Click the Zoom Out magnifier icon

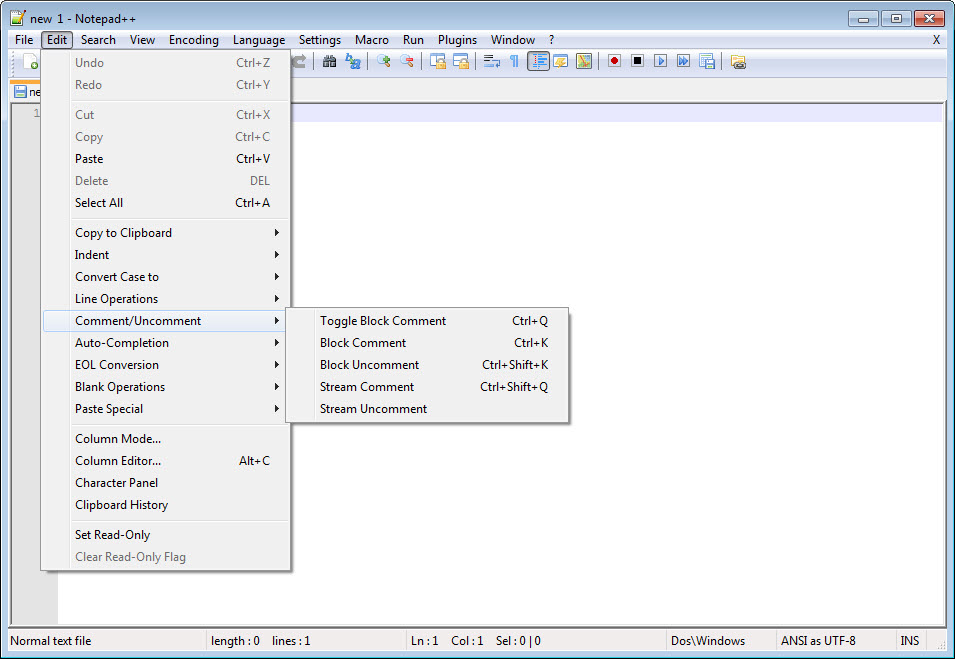click(x=407, y=62)
